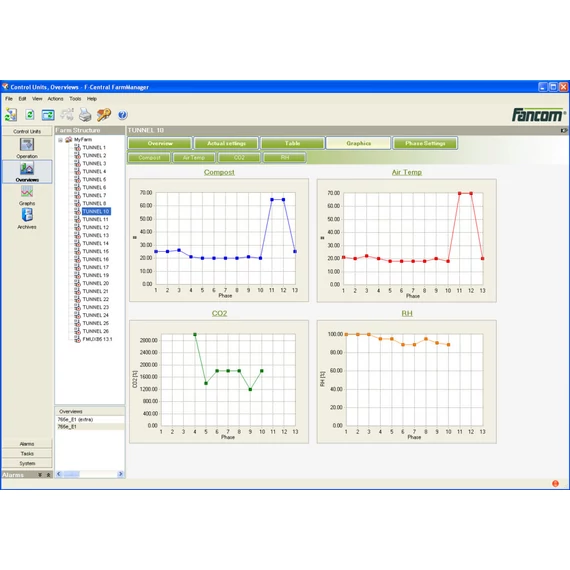Open the Alarms sidebar section
The width and height of the screenshot is (570, 570).
(27, 444)
